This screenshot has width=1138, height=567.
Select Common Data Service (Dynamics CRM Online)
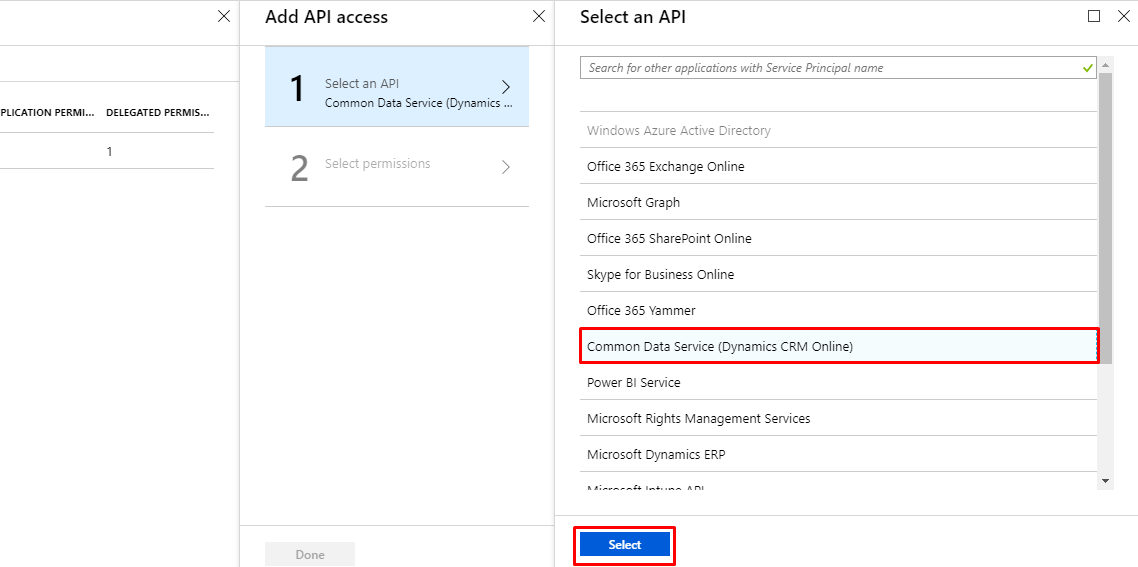point(720,347)
